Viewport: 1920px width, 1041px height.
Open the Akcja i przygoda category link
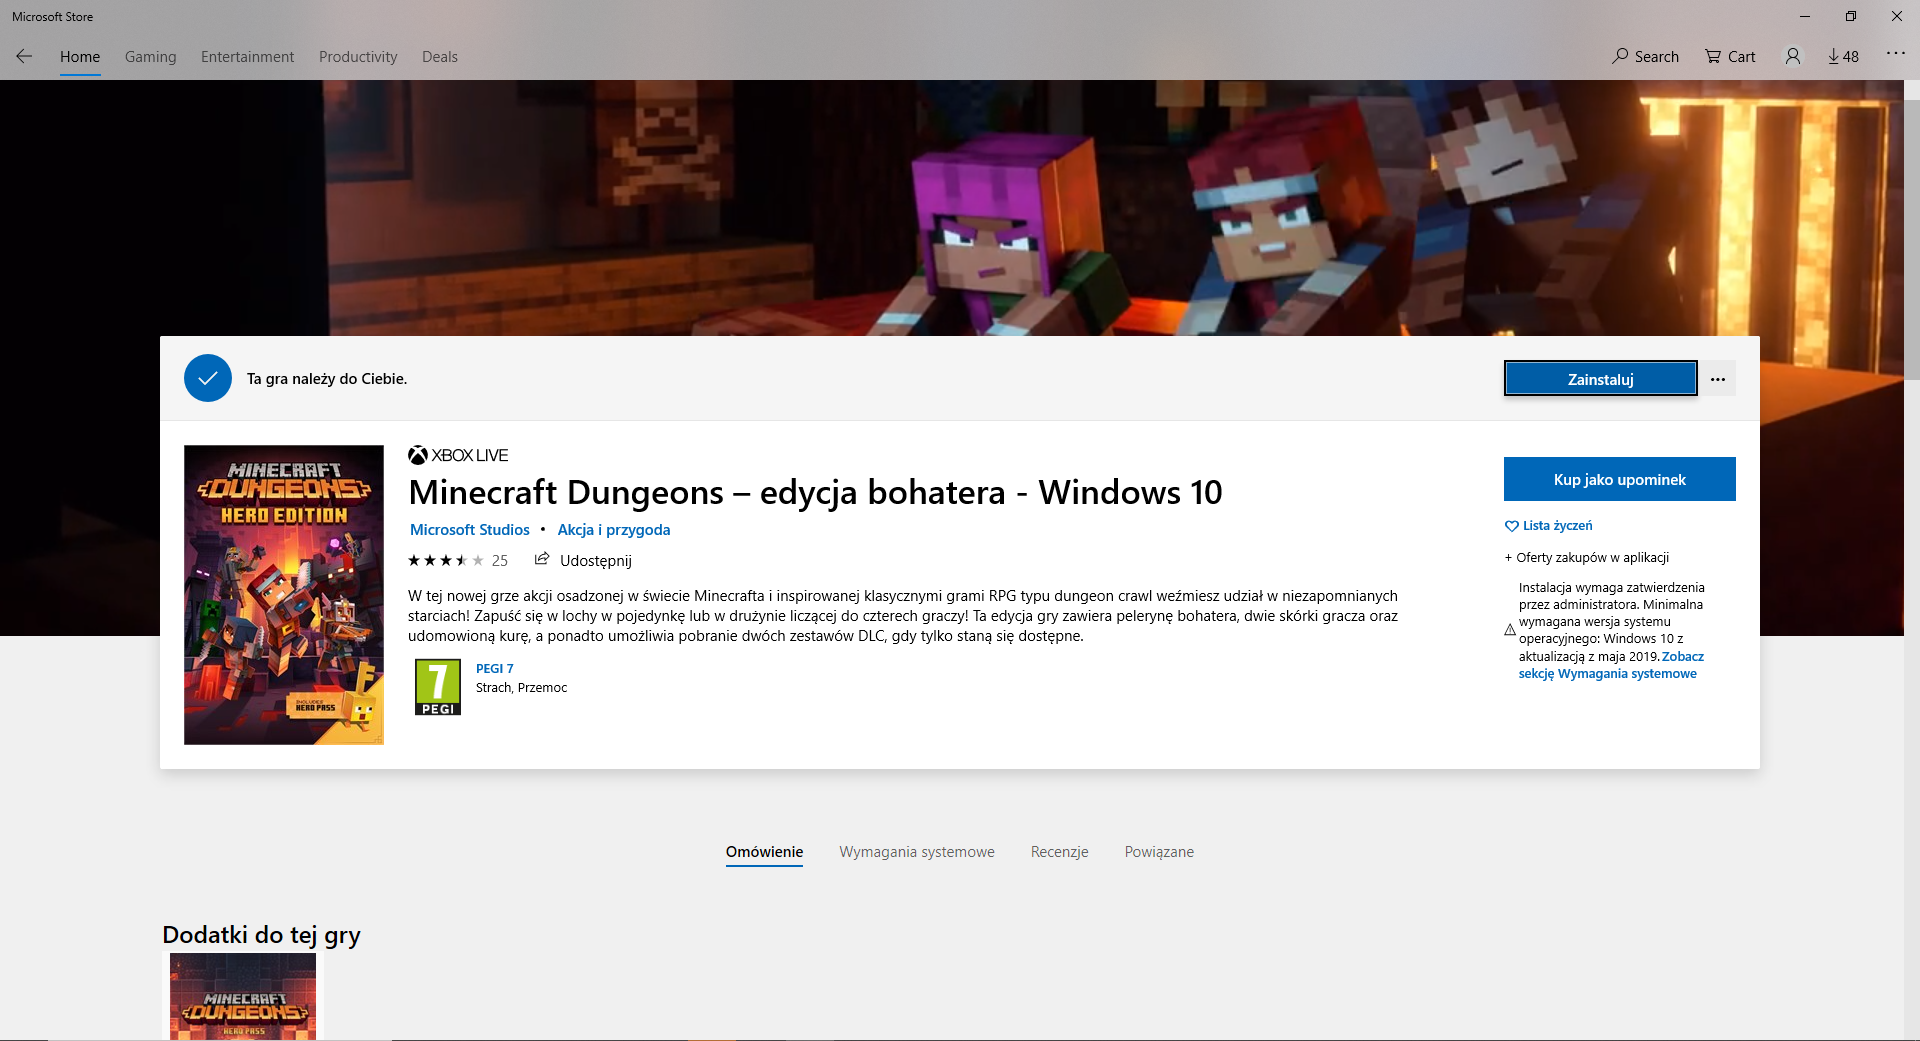[x=614, y=530]
